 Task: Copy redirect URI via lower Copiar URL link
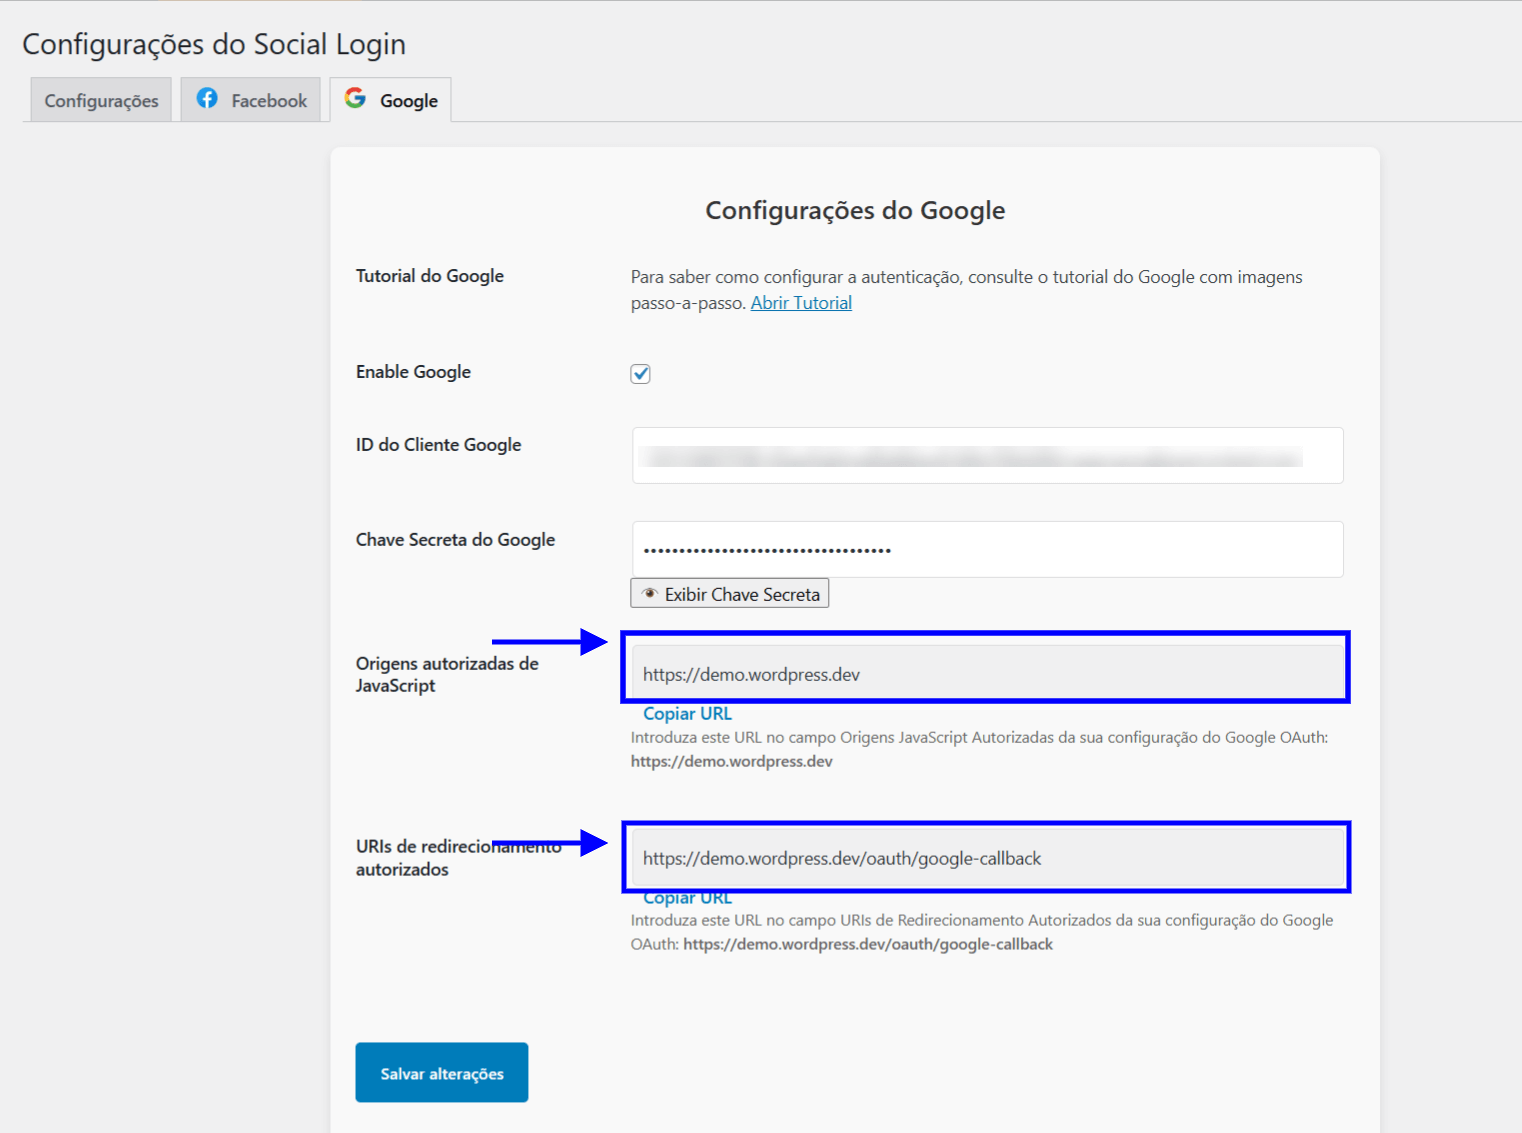[x=687, y=898]
